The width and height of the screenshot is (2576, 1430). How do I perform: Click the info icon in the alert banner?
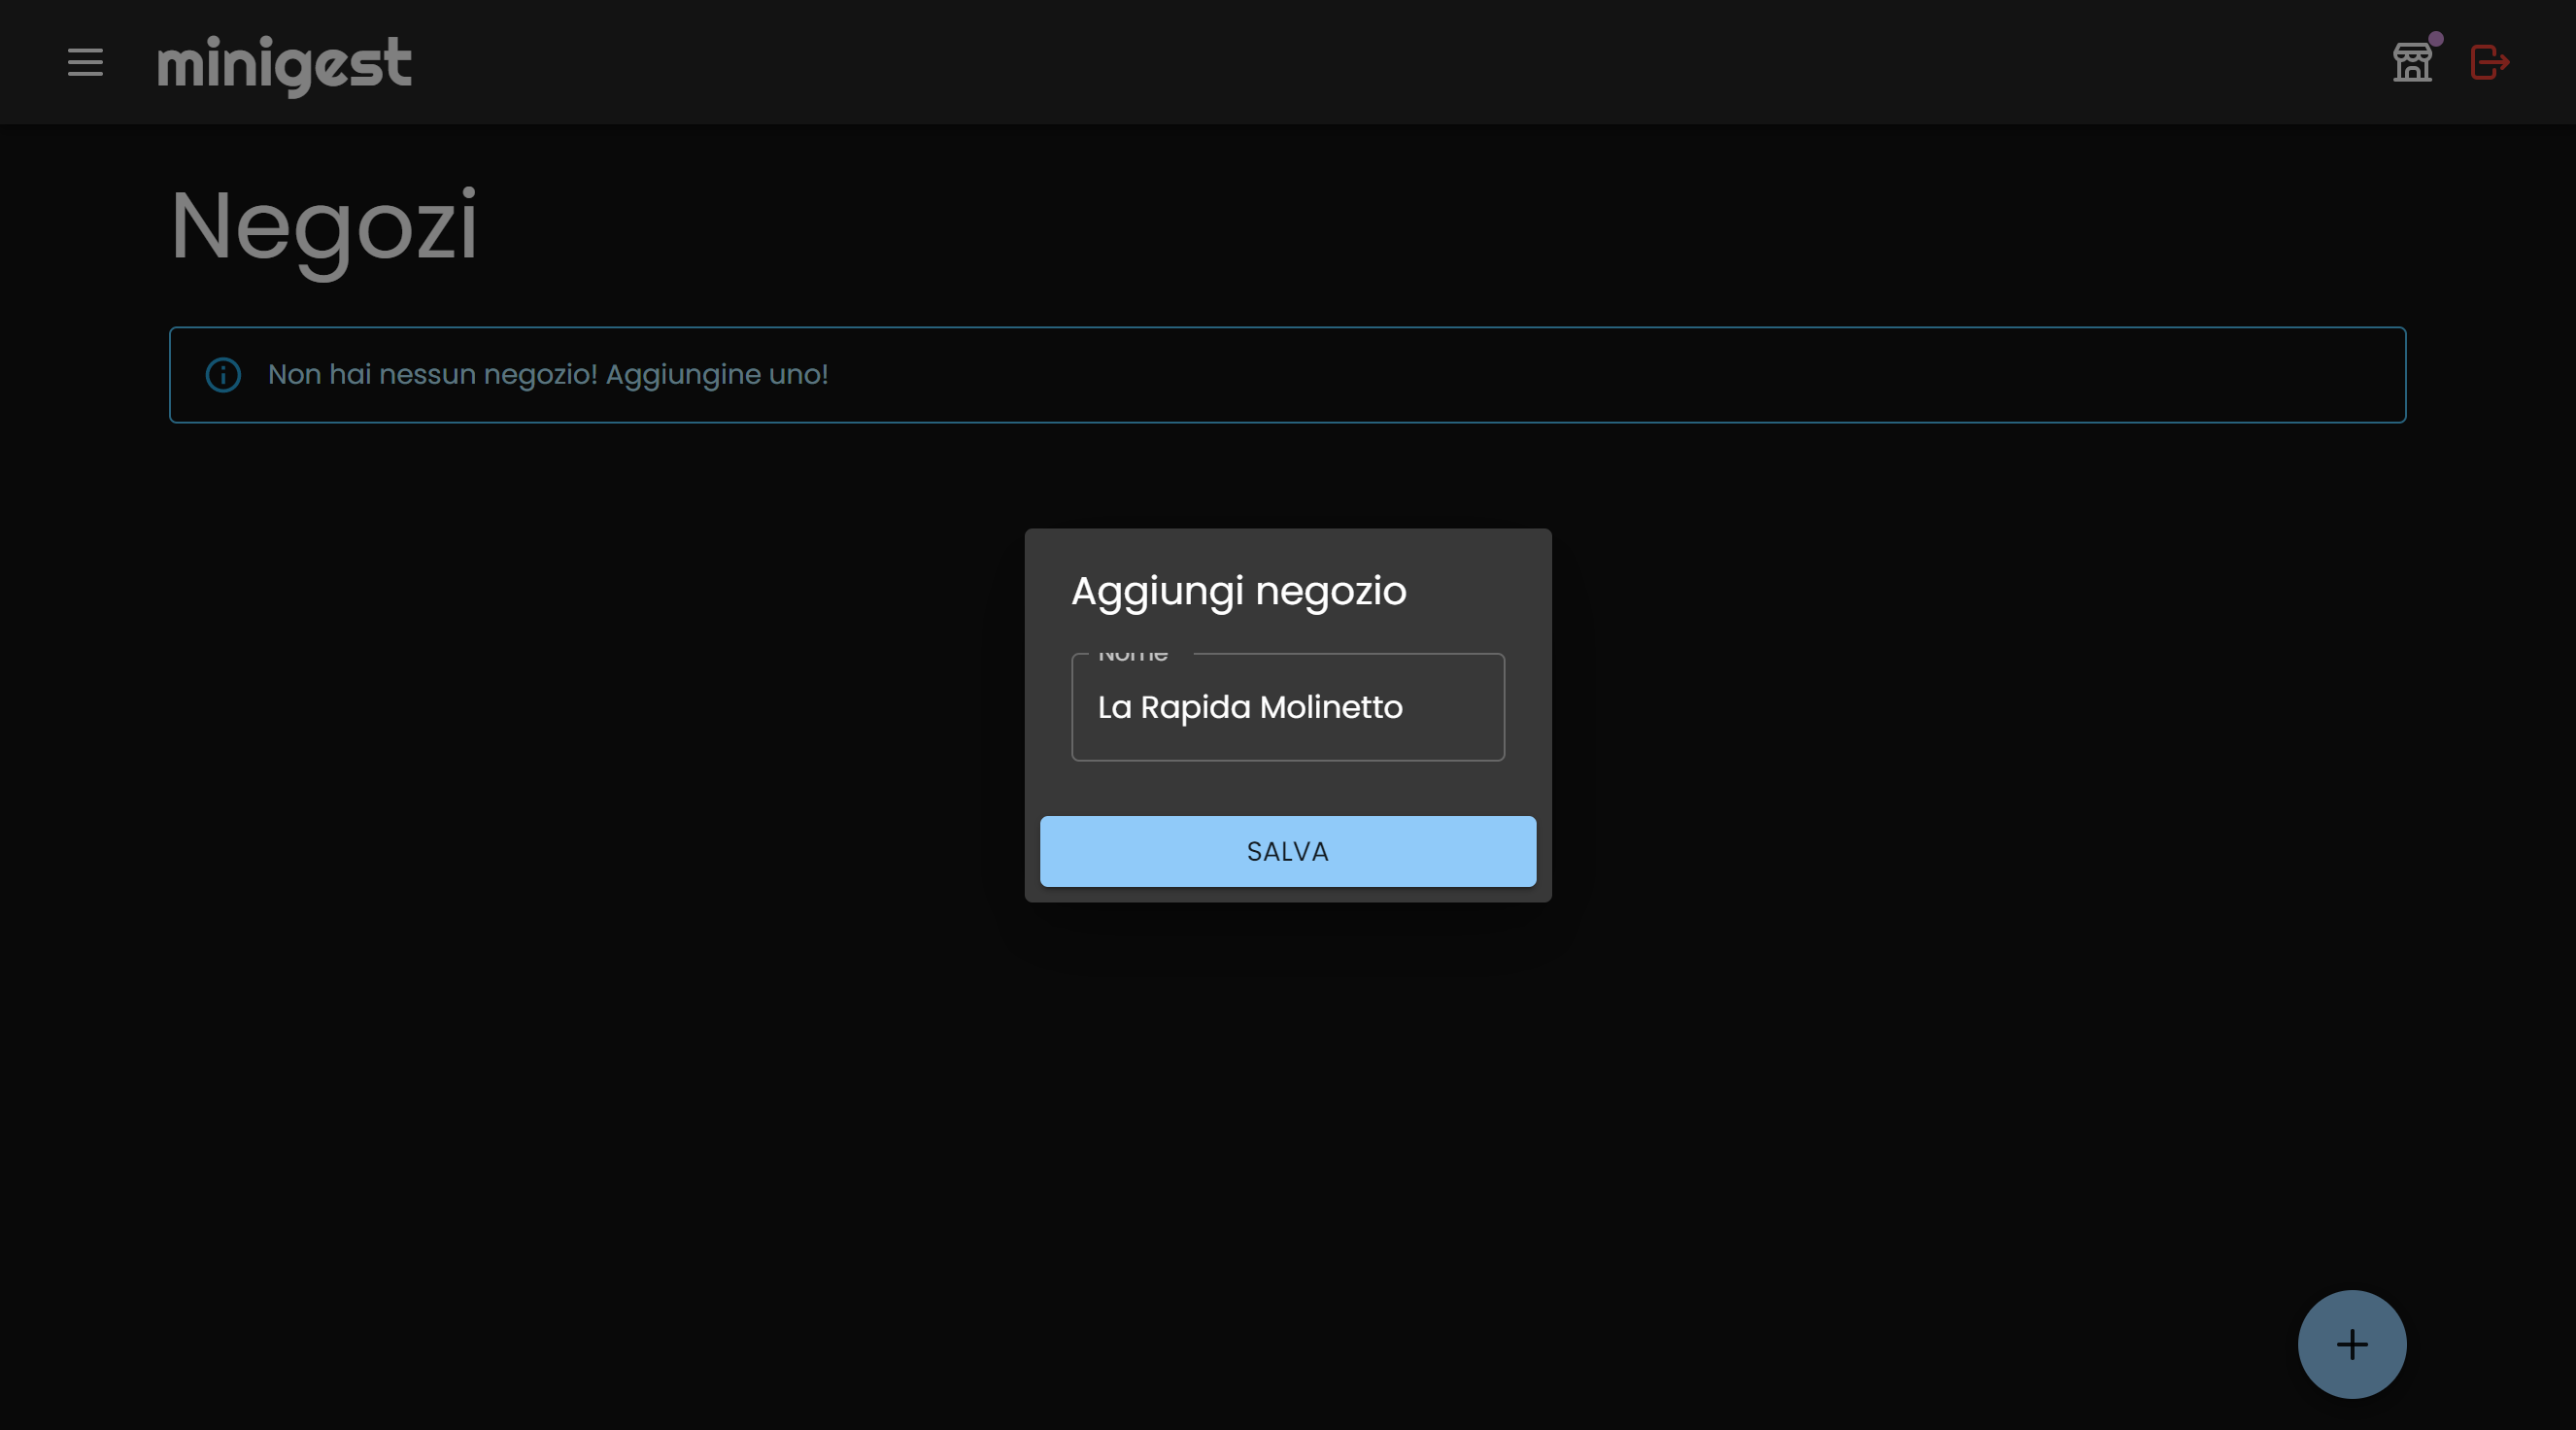(223, 375)
